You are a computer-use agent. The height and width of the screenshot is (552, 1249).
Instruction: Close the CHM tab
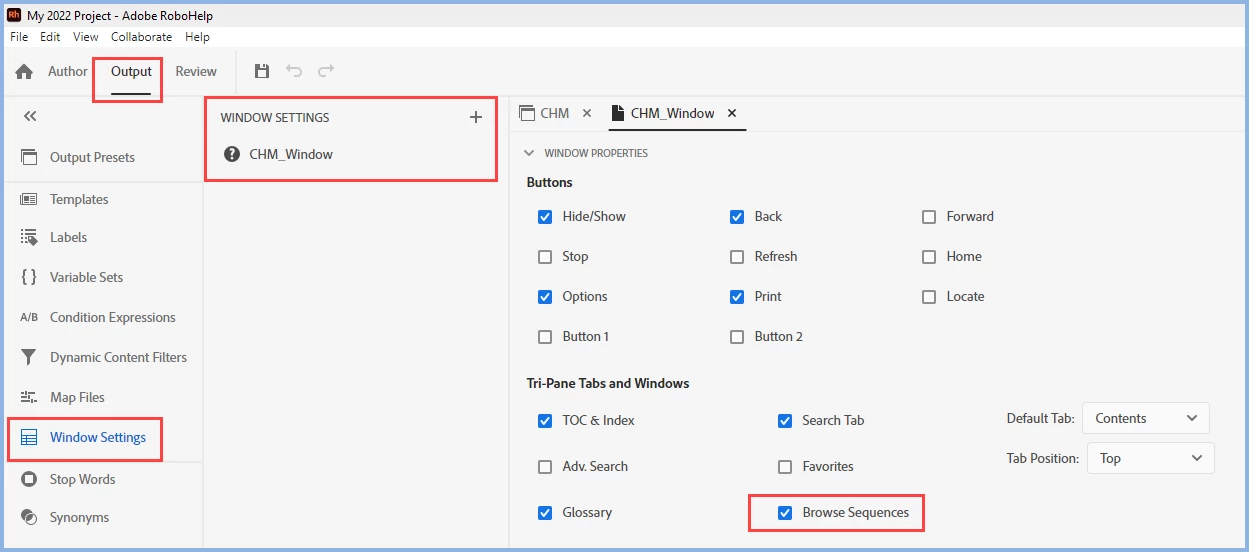click(587, 113)
